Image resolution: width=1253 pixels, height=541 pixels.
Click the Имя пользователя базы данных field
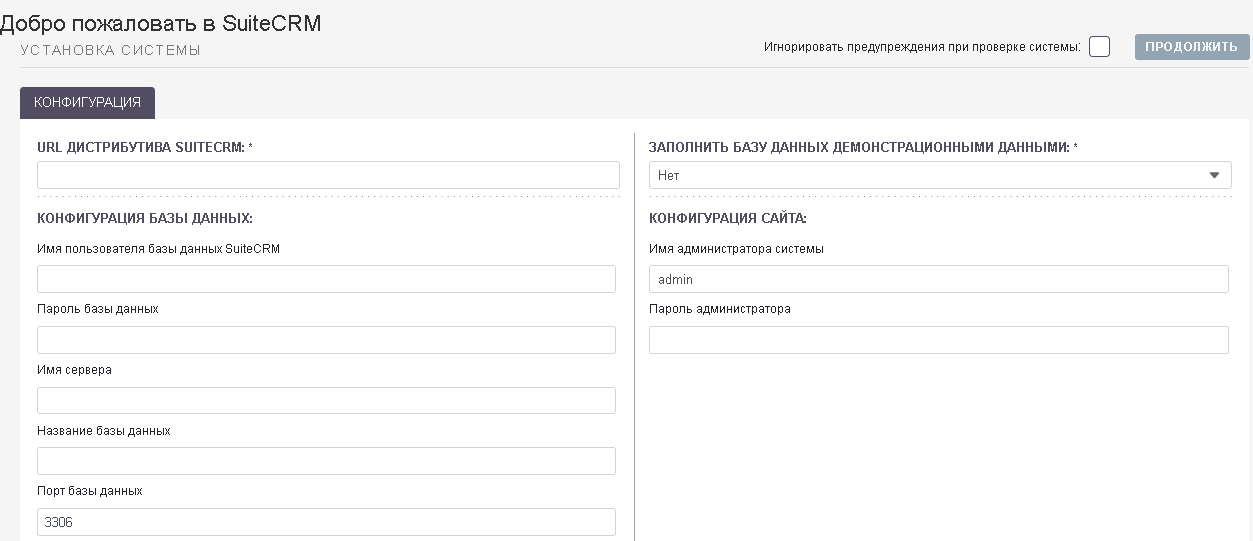(x=326, y=279)
